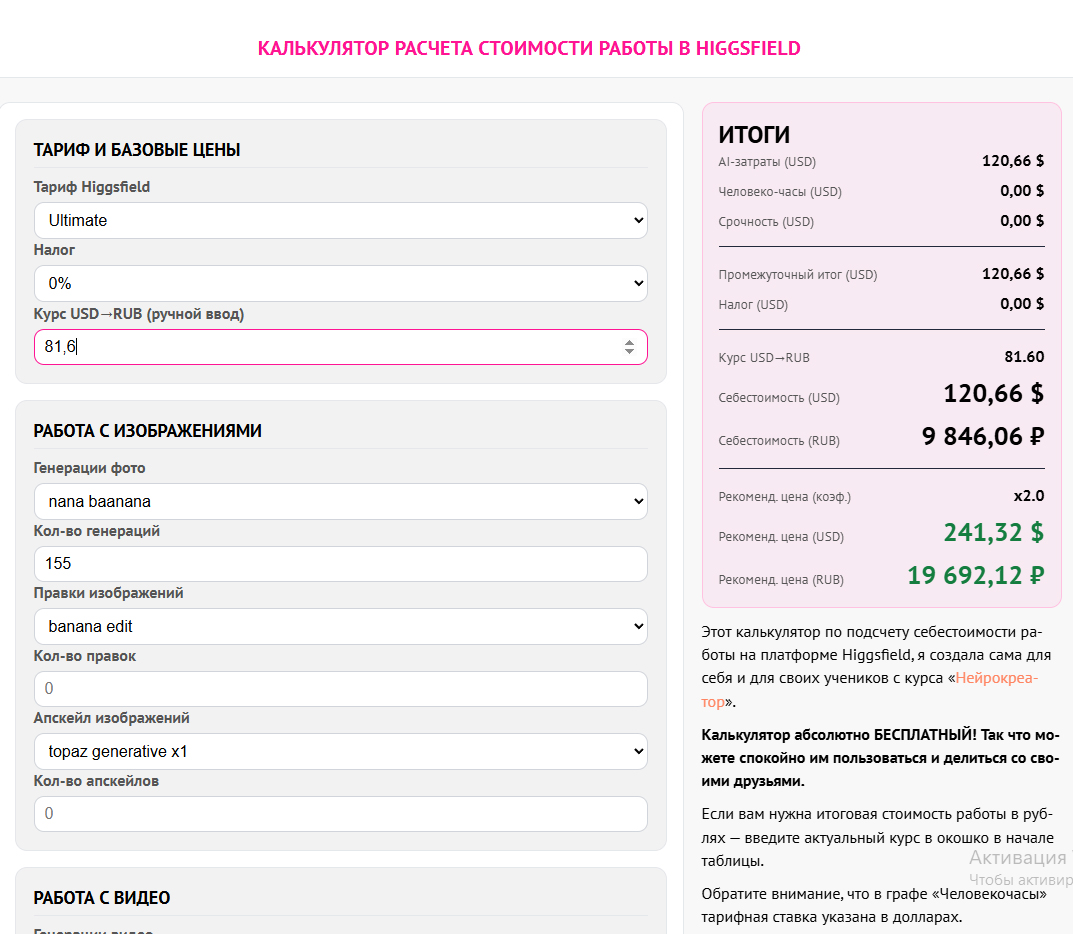Click the Кол-во правок input field
This screenshot has width=1073, height=934.
(340, 689)
